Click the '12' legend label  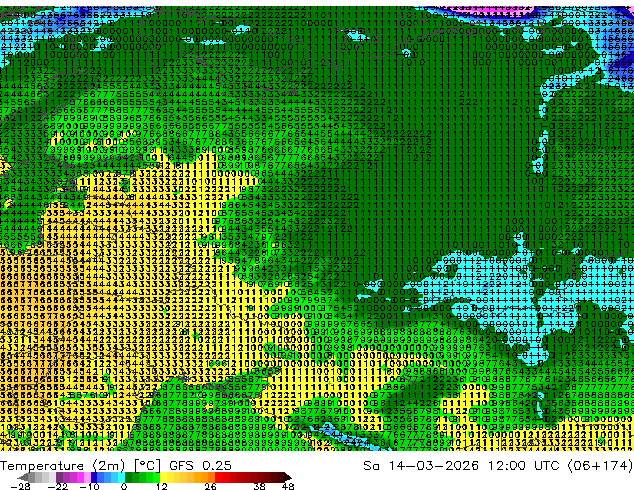click(162, 486)
